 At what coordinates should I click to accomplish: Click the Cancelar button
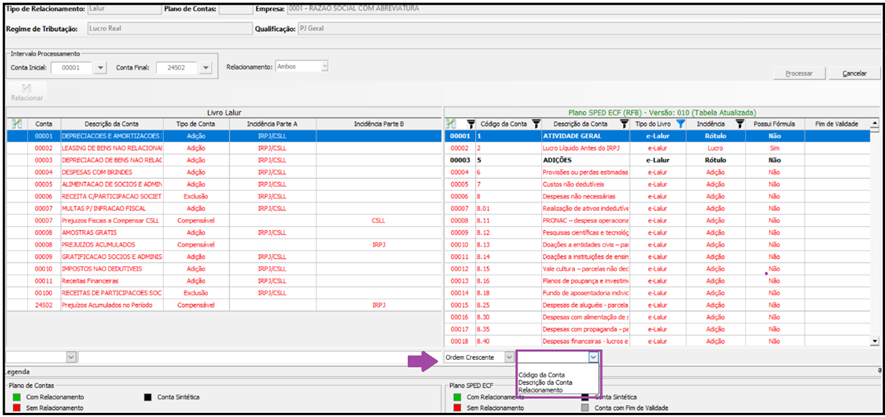pyautogui.click(x=854, y=74)
